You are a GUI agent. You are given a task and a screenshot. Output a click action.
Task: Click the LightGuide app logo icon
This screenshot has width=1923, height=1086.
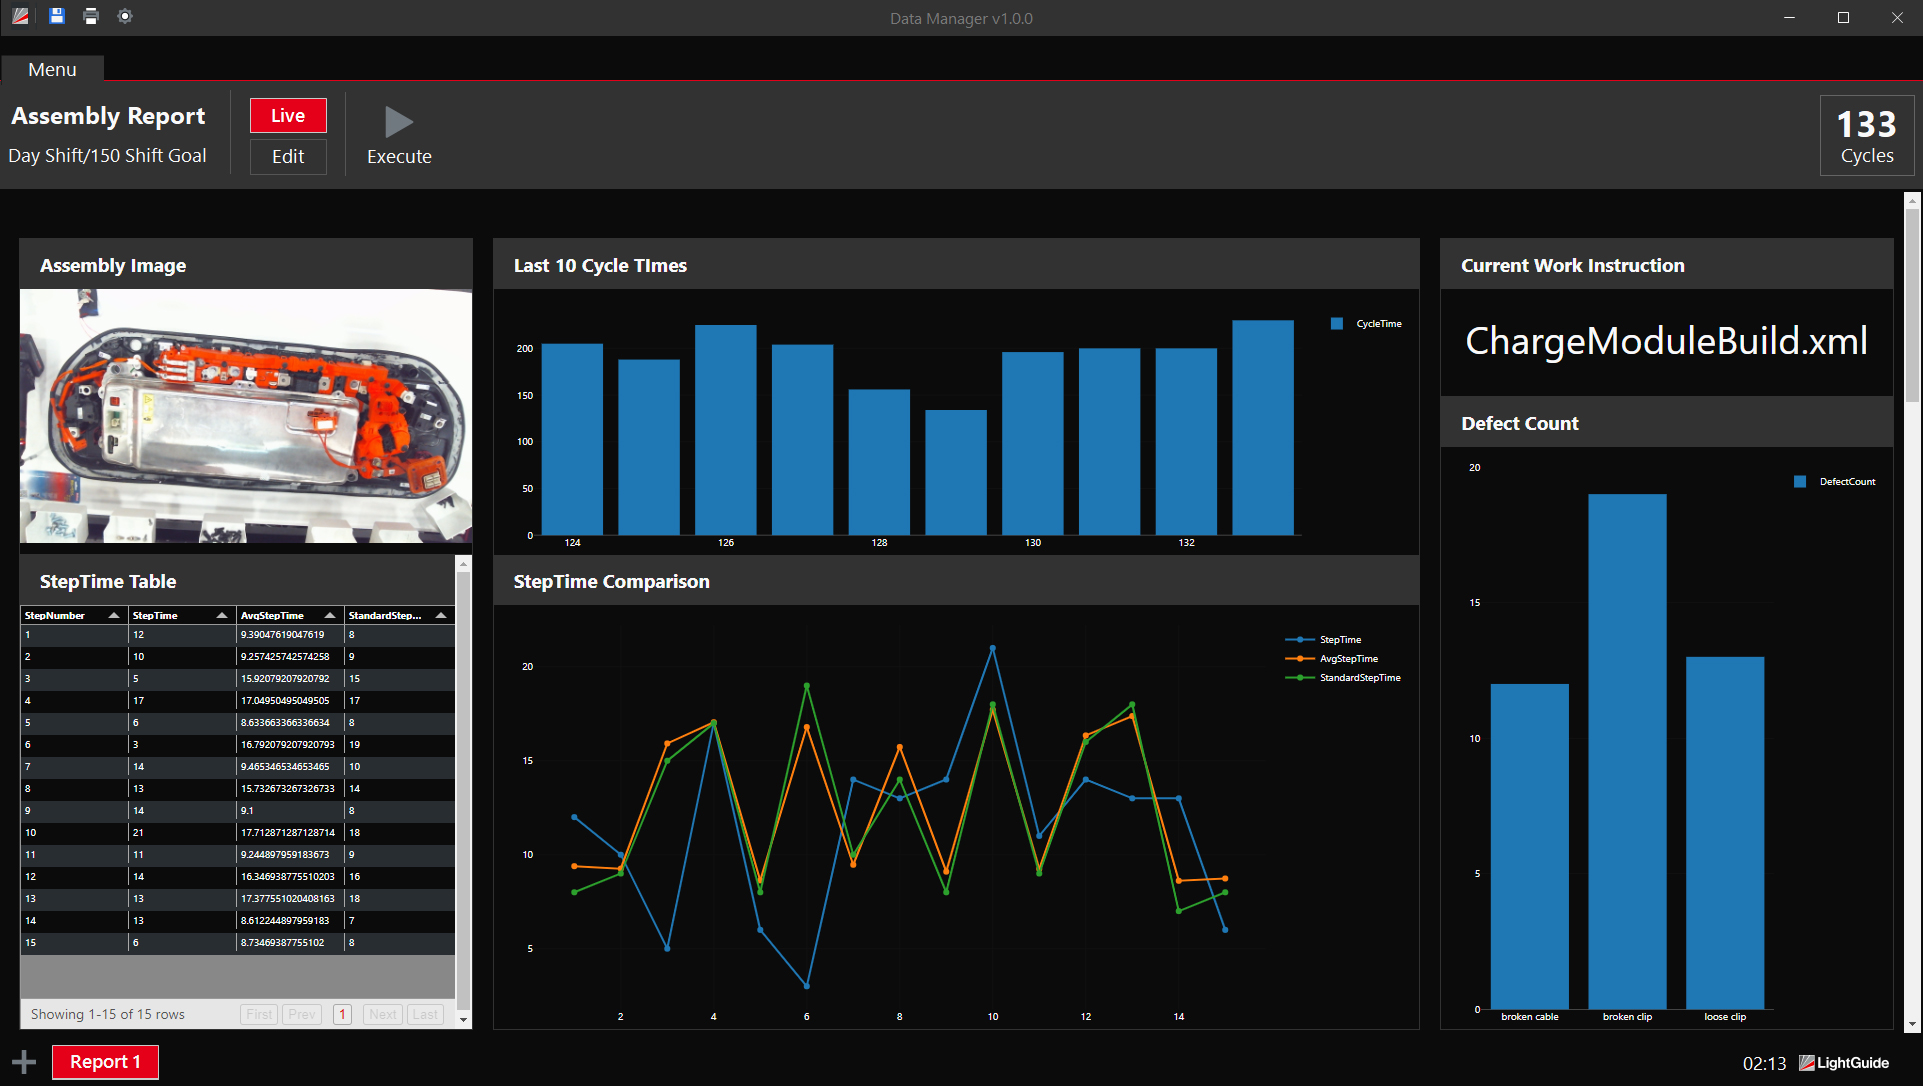coord(20,16)
